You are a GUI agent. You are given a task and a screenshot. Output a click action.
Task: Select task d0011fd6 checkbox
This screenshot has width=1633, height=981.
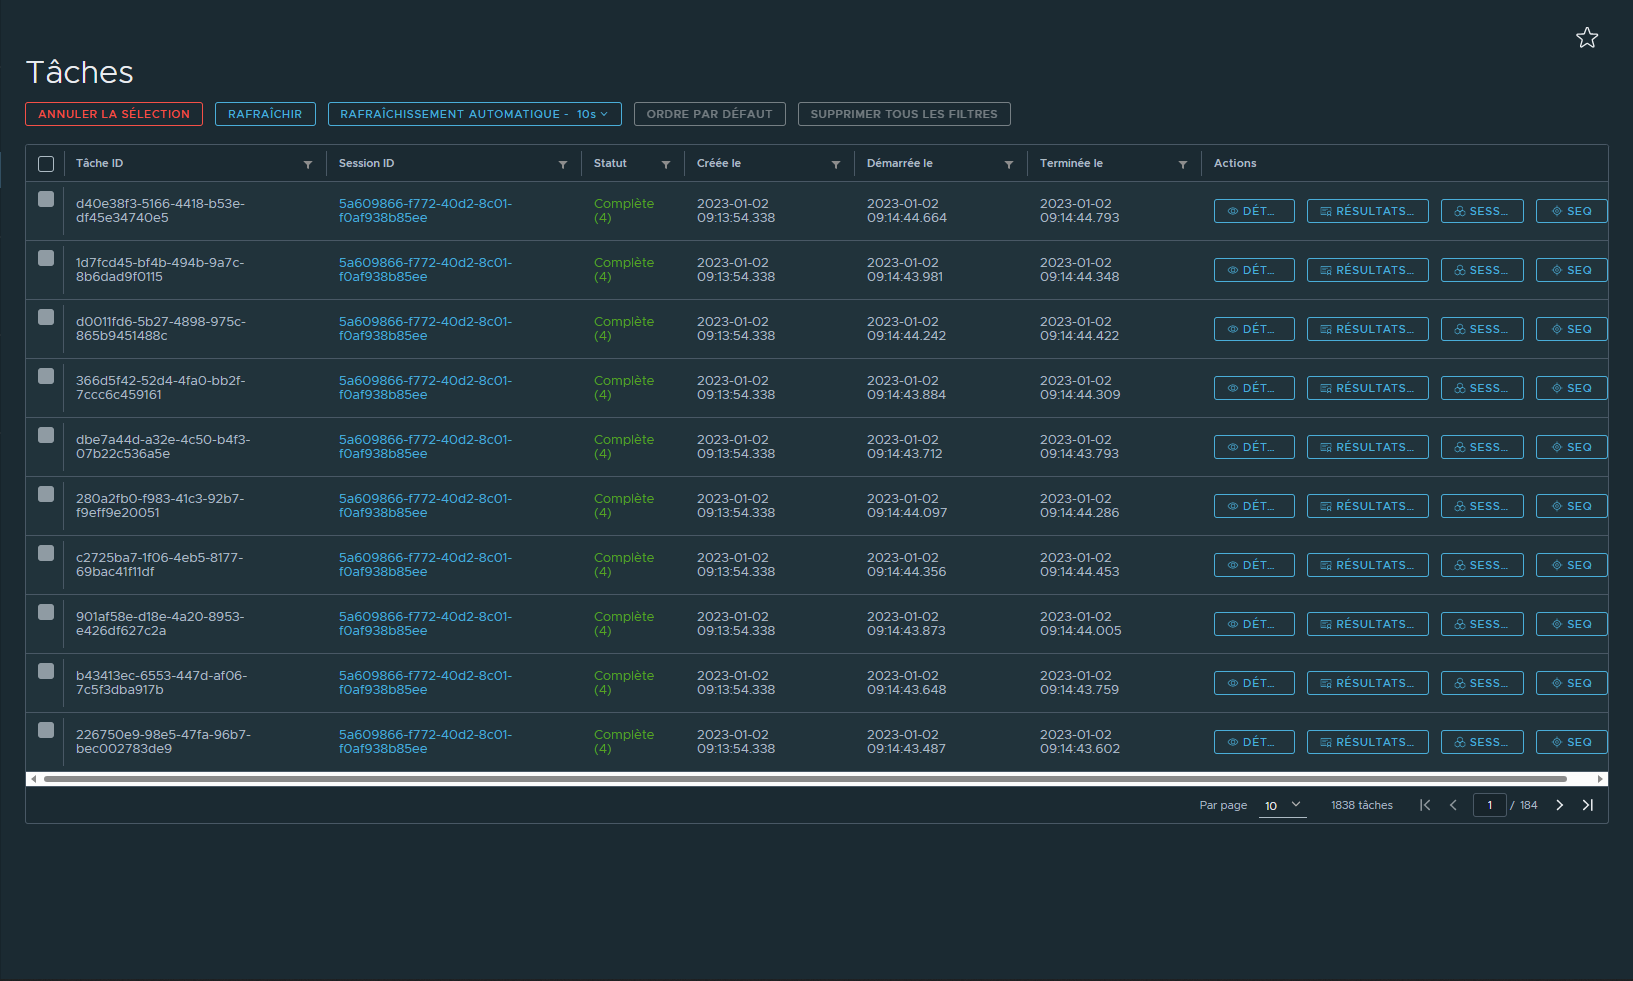(46, 317)
